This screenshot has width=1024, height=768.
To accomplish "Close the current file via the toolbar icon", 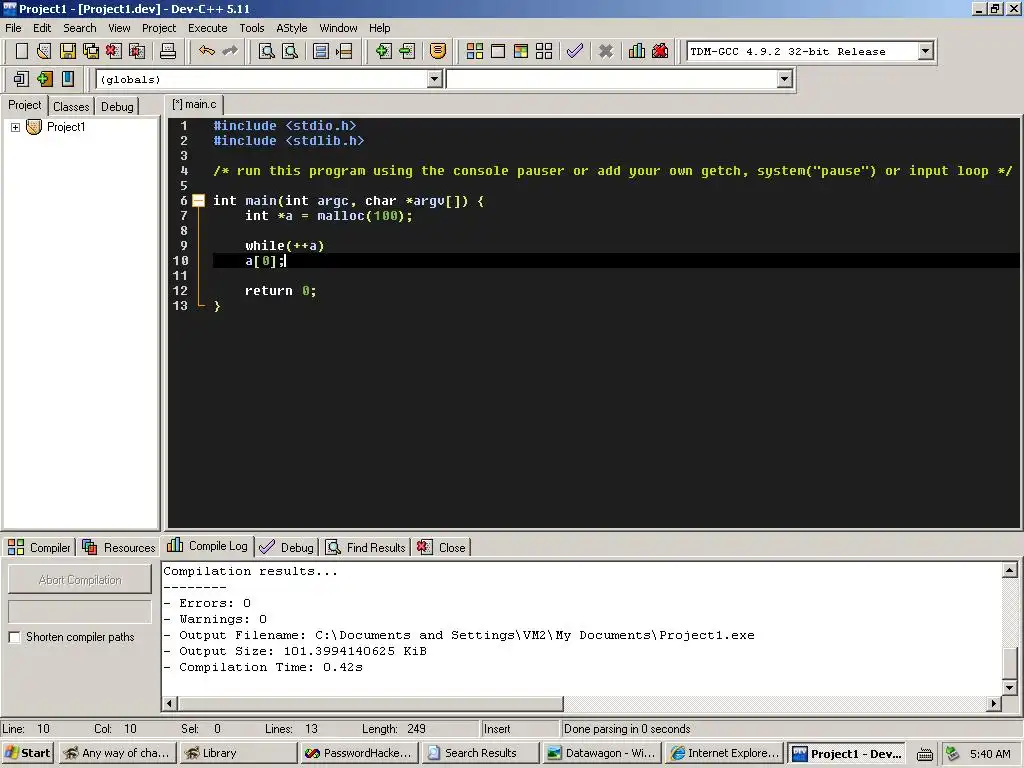I will pos(114,51).
